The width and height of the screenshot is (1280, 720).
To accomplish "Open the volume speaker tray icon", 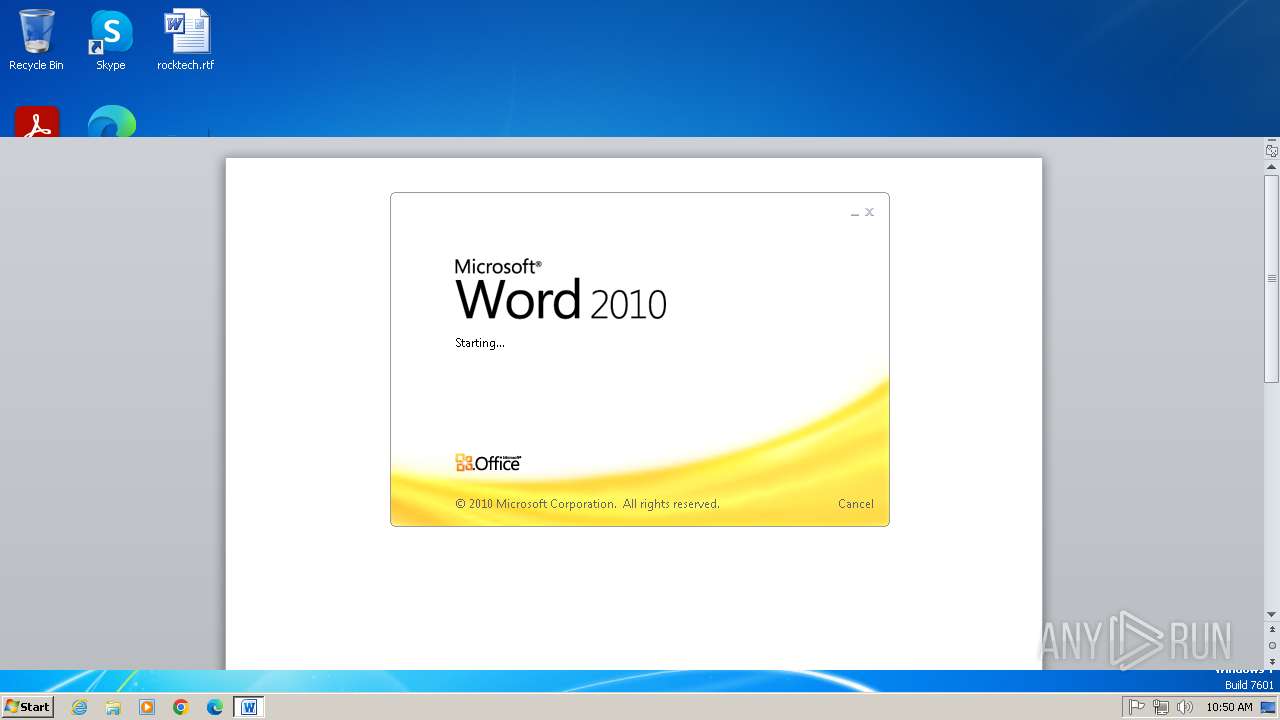I will [x=1185, y=707].
